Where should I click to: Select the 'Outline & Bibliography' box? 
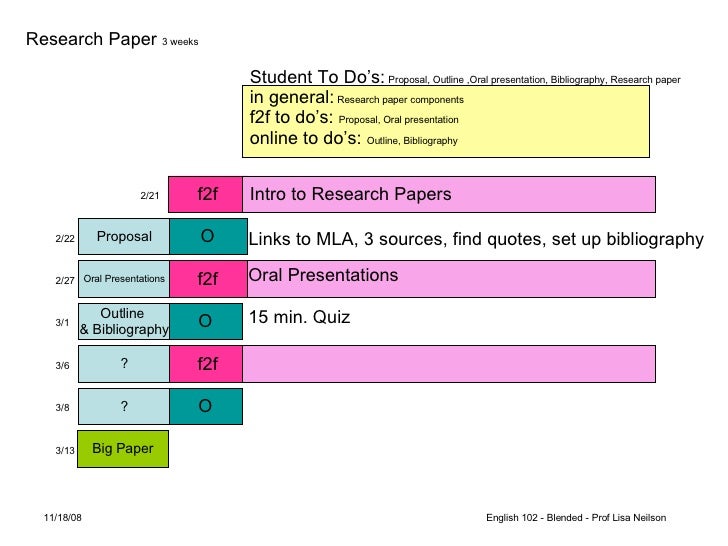point(124,321)
